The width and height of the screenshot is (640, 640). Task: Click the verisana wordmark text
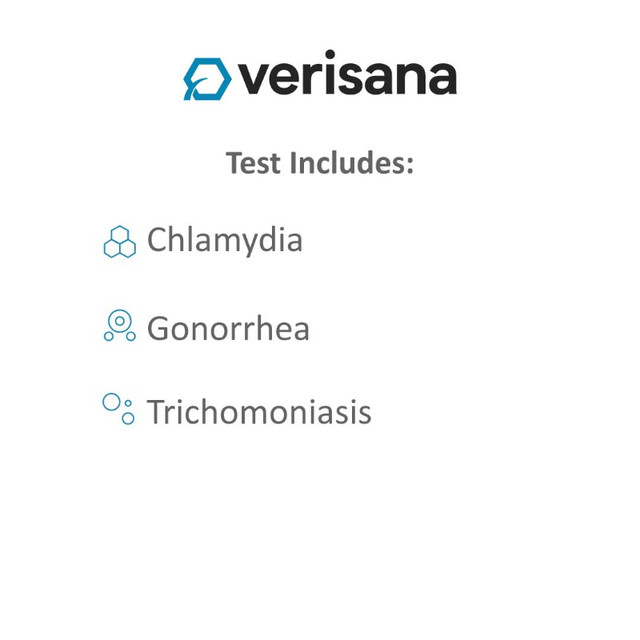(x=347, y=75)
